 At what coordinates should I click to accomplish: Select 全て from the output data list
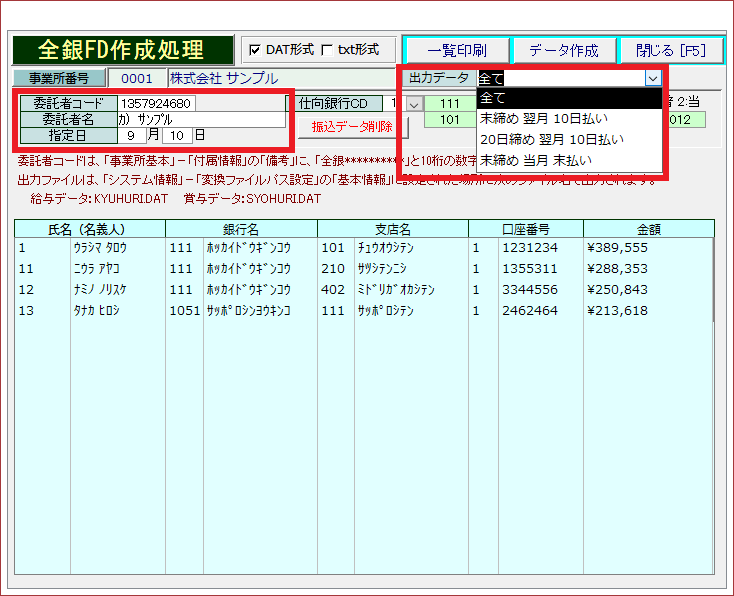coord(568,98)
